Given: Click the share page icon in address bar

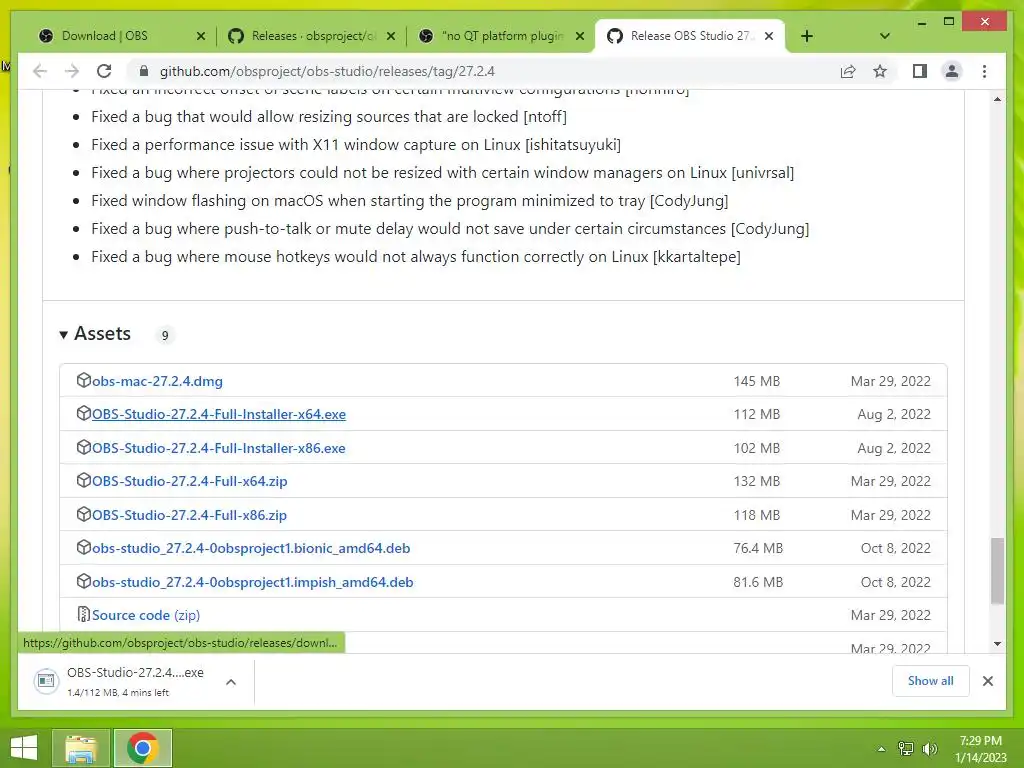Looking at the screenshot, I should (848, 71).
